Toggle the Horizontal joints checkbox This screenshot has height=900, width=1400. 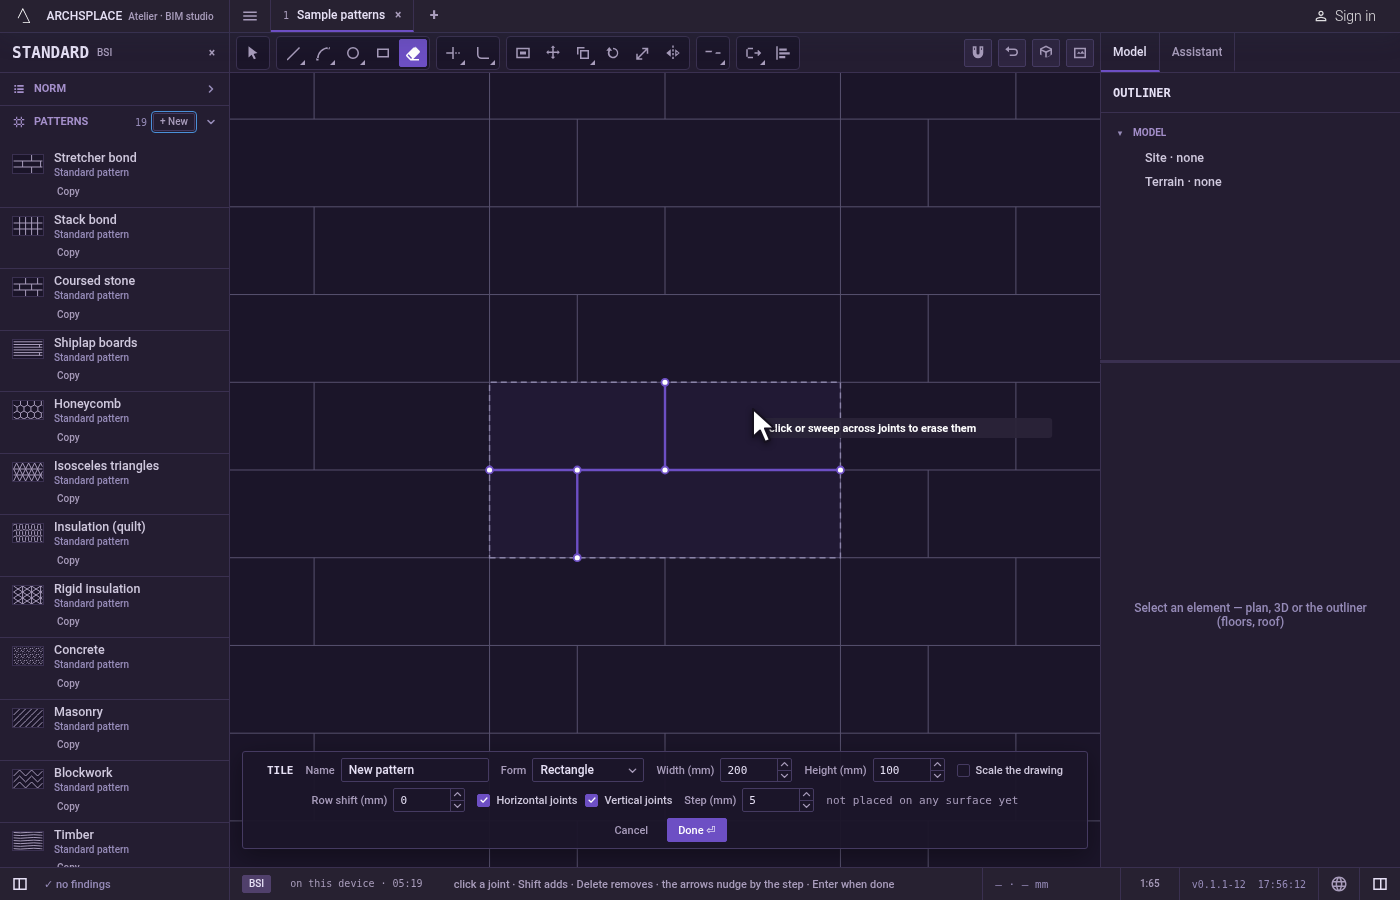[484, 800]
